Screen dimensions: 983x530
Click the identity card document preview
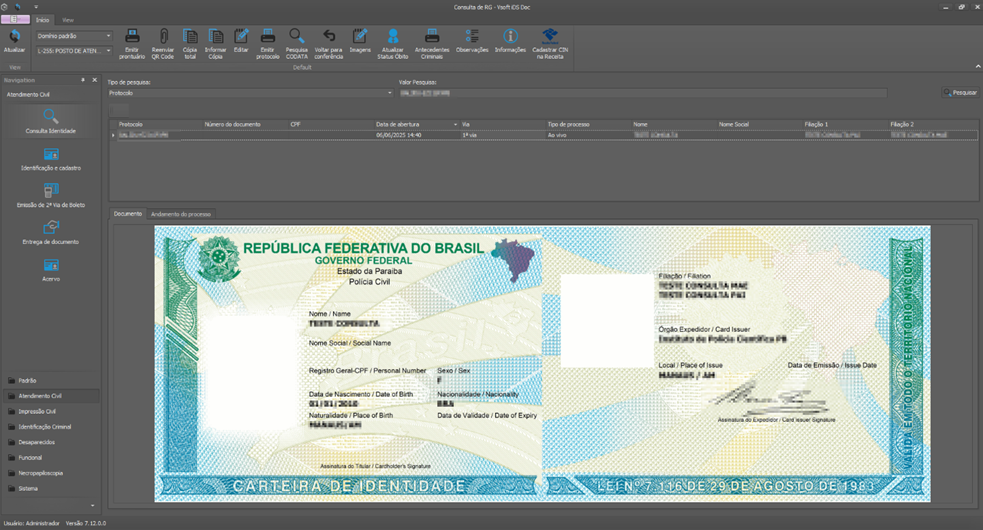(542, 364)
